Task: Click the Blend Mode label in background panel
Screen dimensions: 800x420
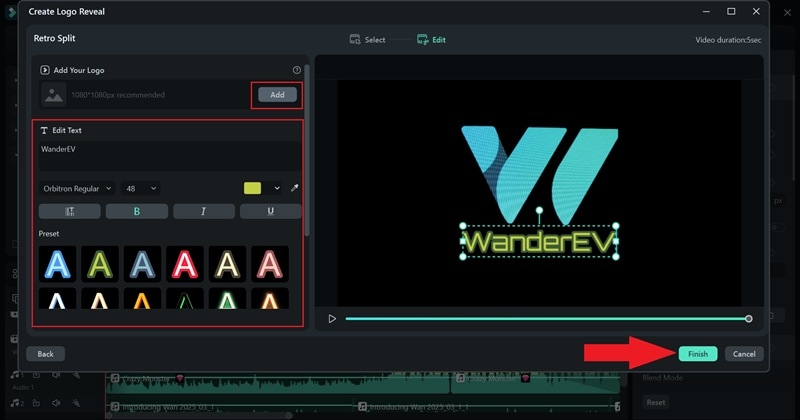Action: (662, 378)
